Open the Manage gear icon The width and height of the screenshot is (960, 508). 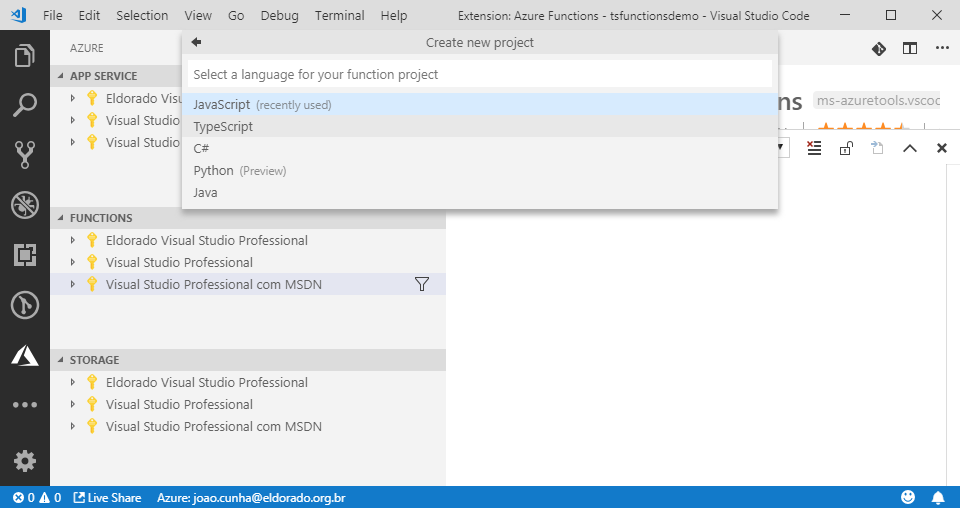tap(24, 461)
